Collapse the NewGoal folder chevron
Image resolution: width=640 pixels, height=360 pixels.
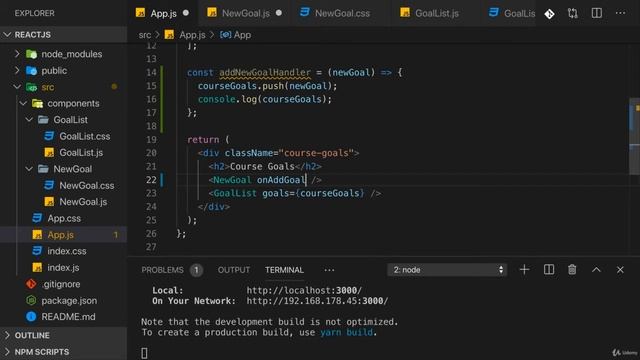pyautogui.click(x=29, y=169)
